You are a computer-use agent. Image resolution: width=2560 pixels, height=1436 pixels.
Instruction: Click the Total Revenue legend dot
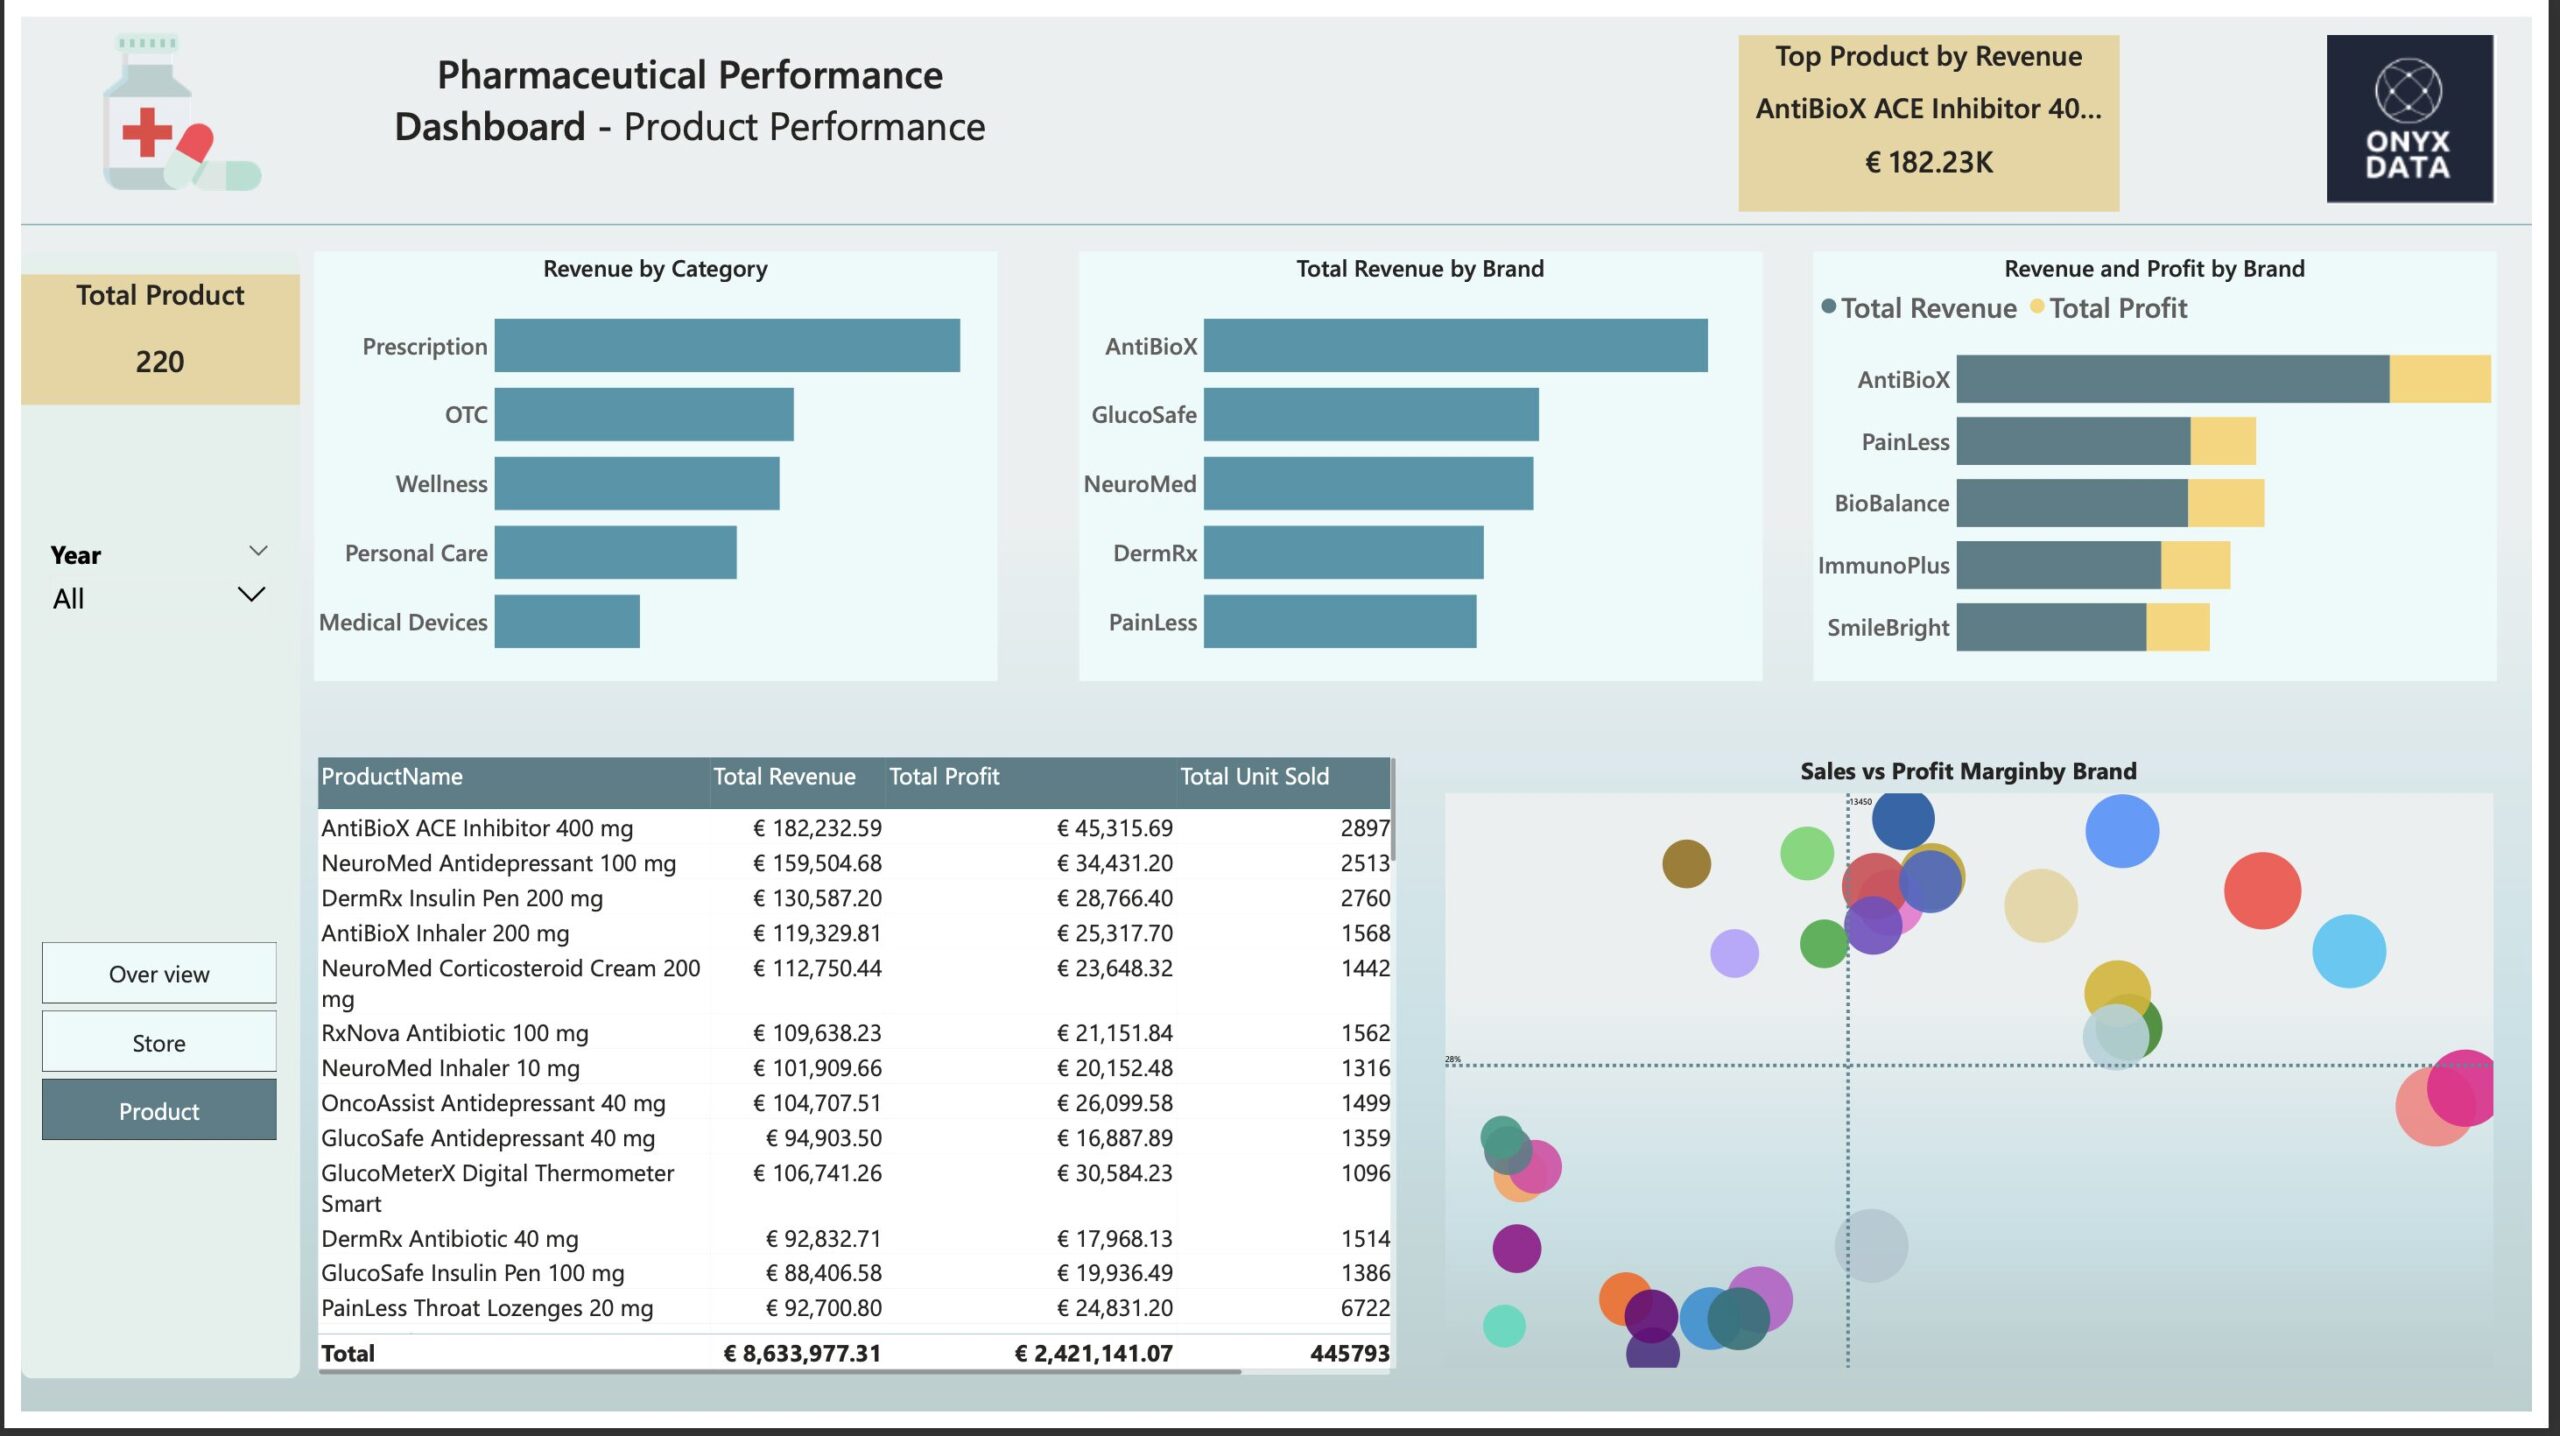pyautogui.click(x=1828, y=307)
